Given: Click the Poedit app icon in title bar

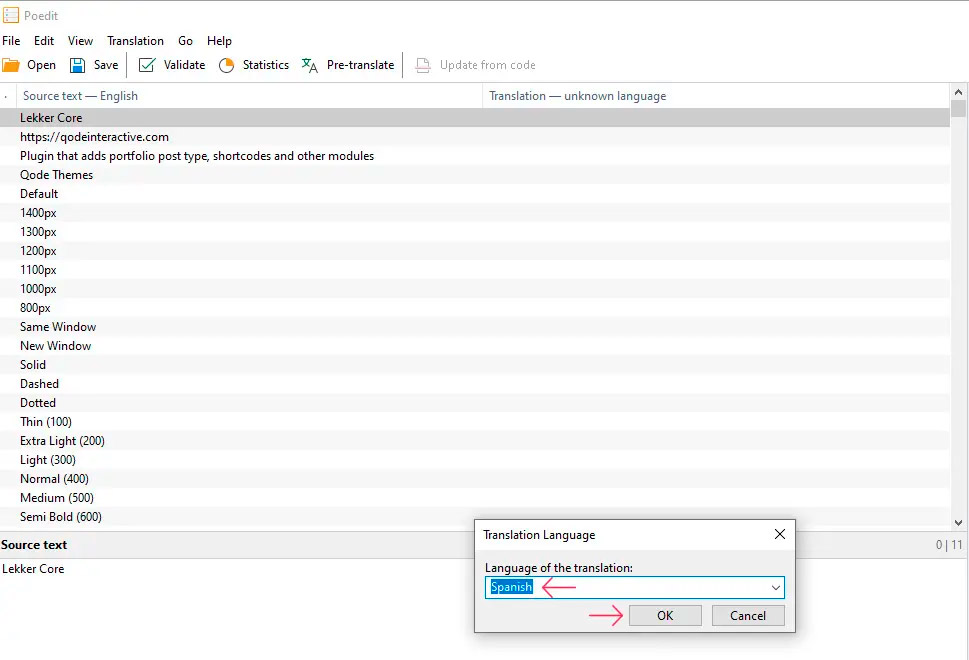Looking at the screenshot, I should (x=10, y=15).
